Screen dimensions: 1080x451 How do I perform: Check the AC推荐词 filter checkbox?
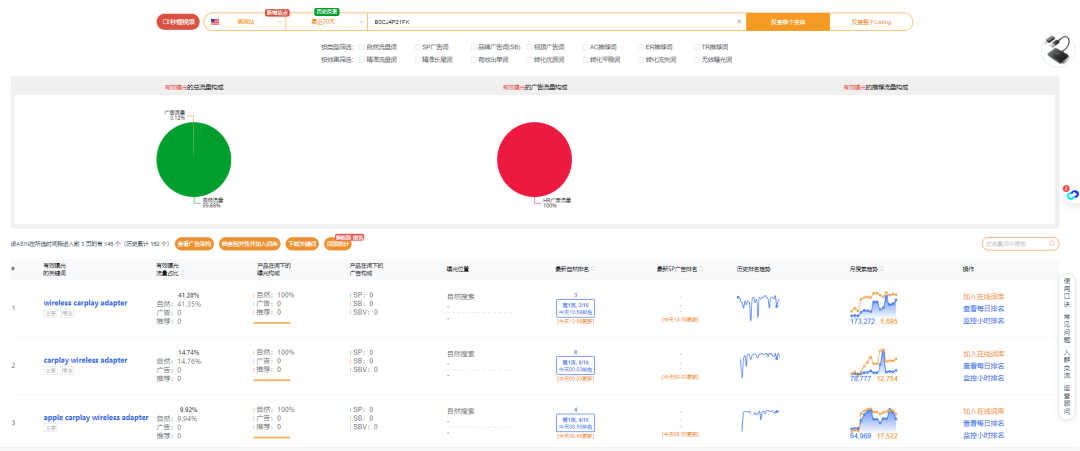(585, 48)
